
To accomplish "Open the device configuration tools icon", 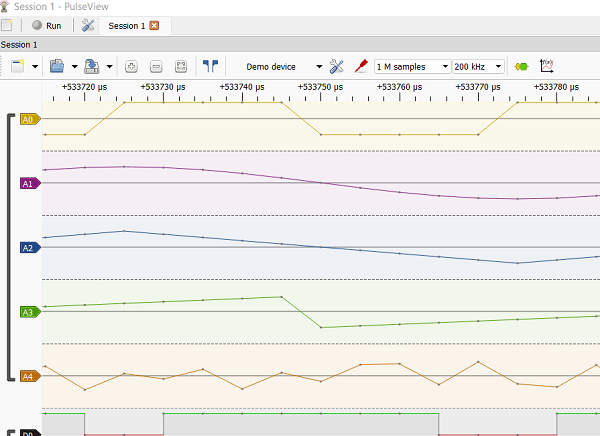I will [x=337, y=67].
